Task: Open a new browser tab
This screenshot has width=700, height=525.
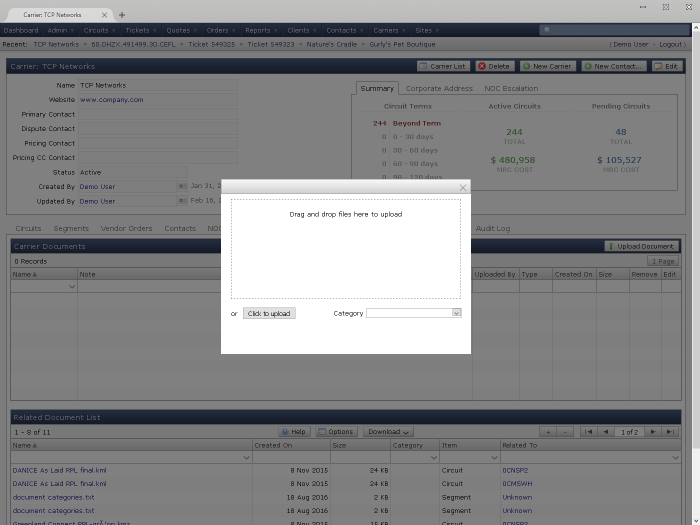Action: pyautogui.click(x=122, y=15)
